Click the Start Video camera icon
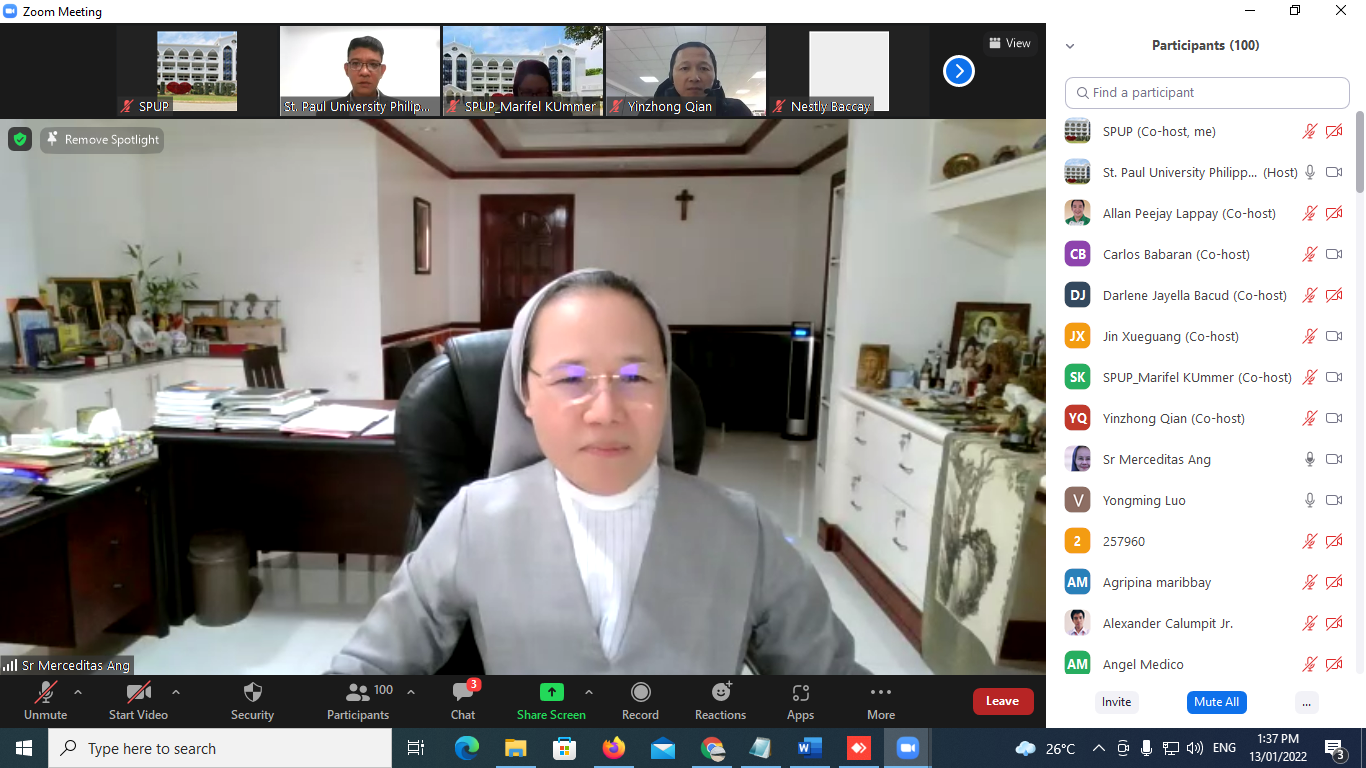 (138, 692)
